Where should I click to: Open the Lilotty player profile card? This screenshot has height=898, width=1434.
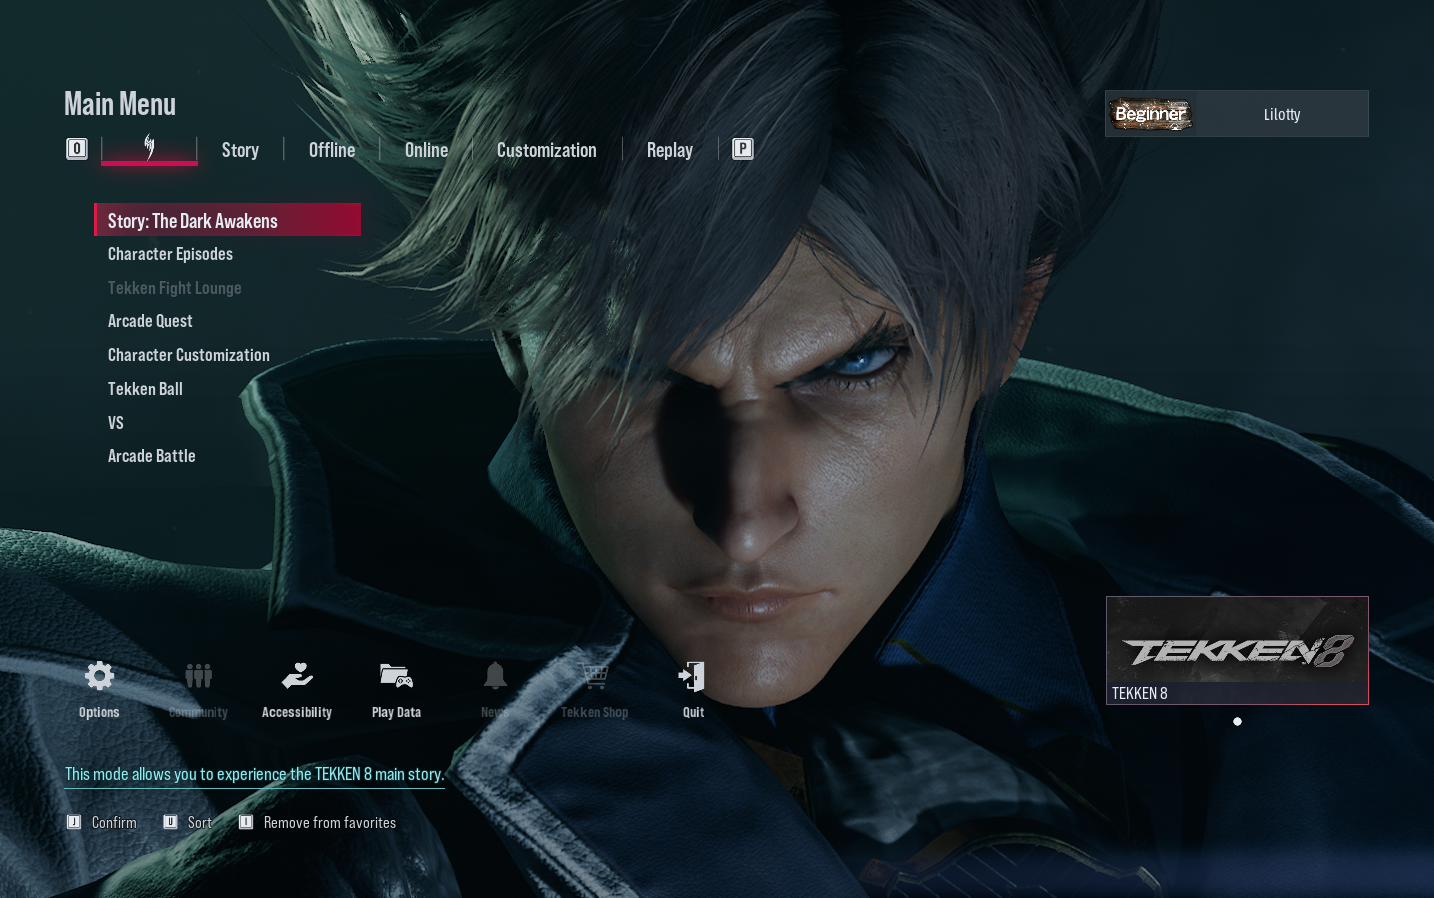(x=1237, y=114)
